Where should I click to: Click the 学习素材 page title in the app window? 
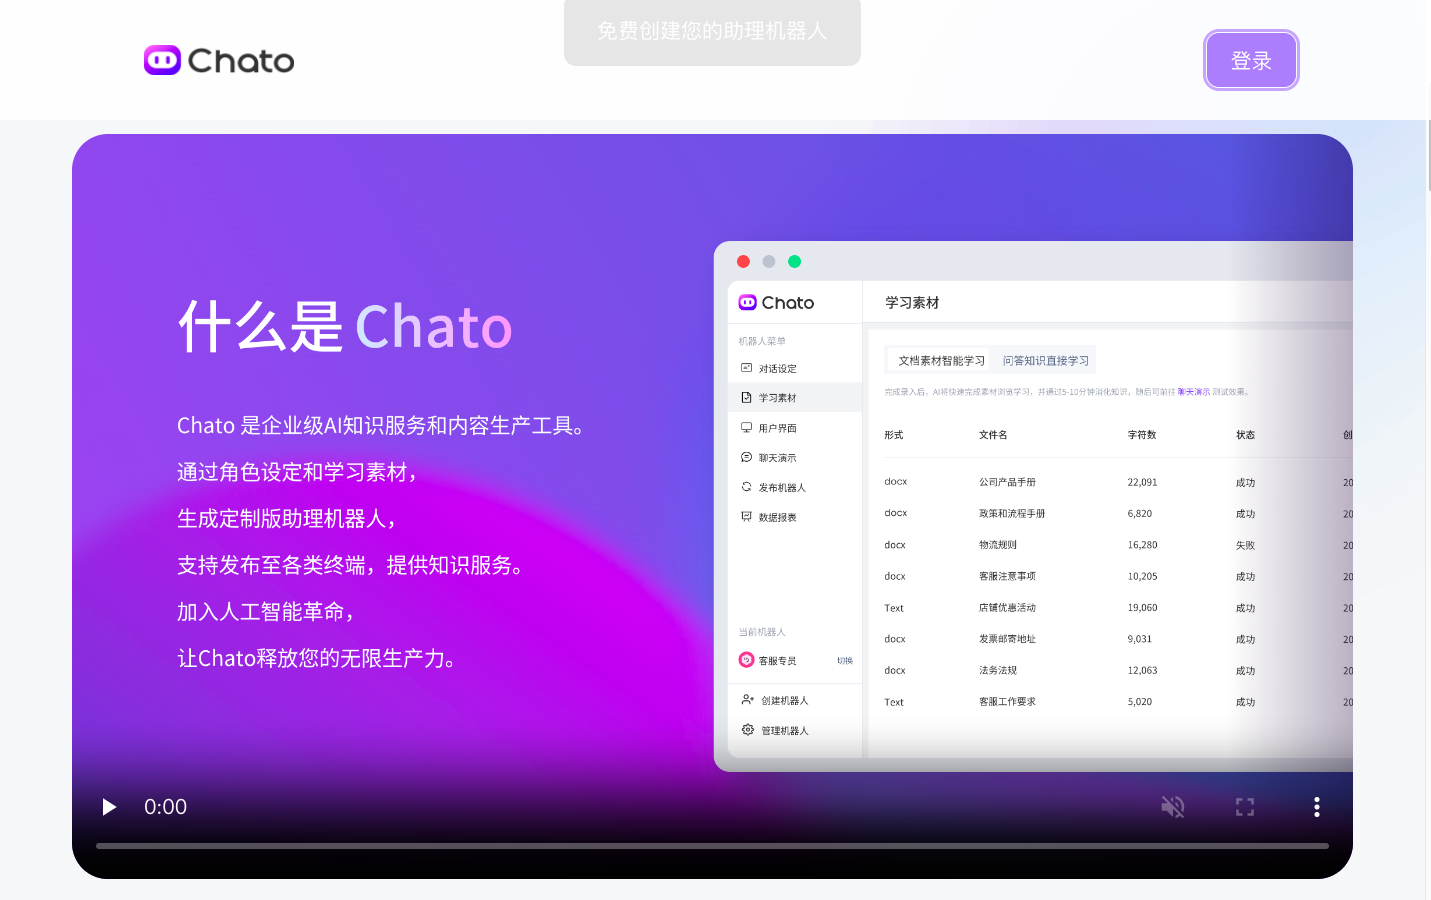(x=912, y=303)
